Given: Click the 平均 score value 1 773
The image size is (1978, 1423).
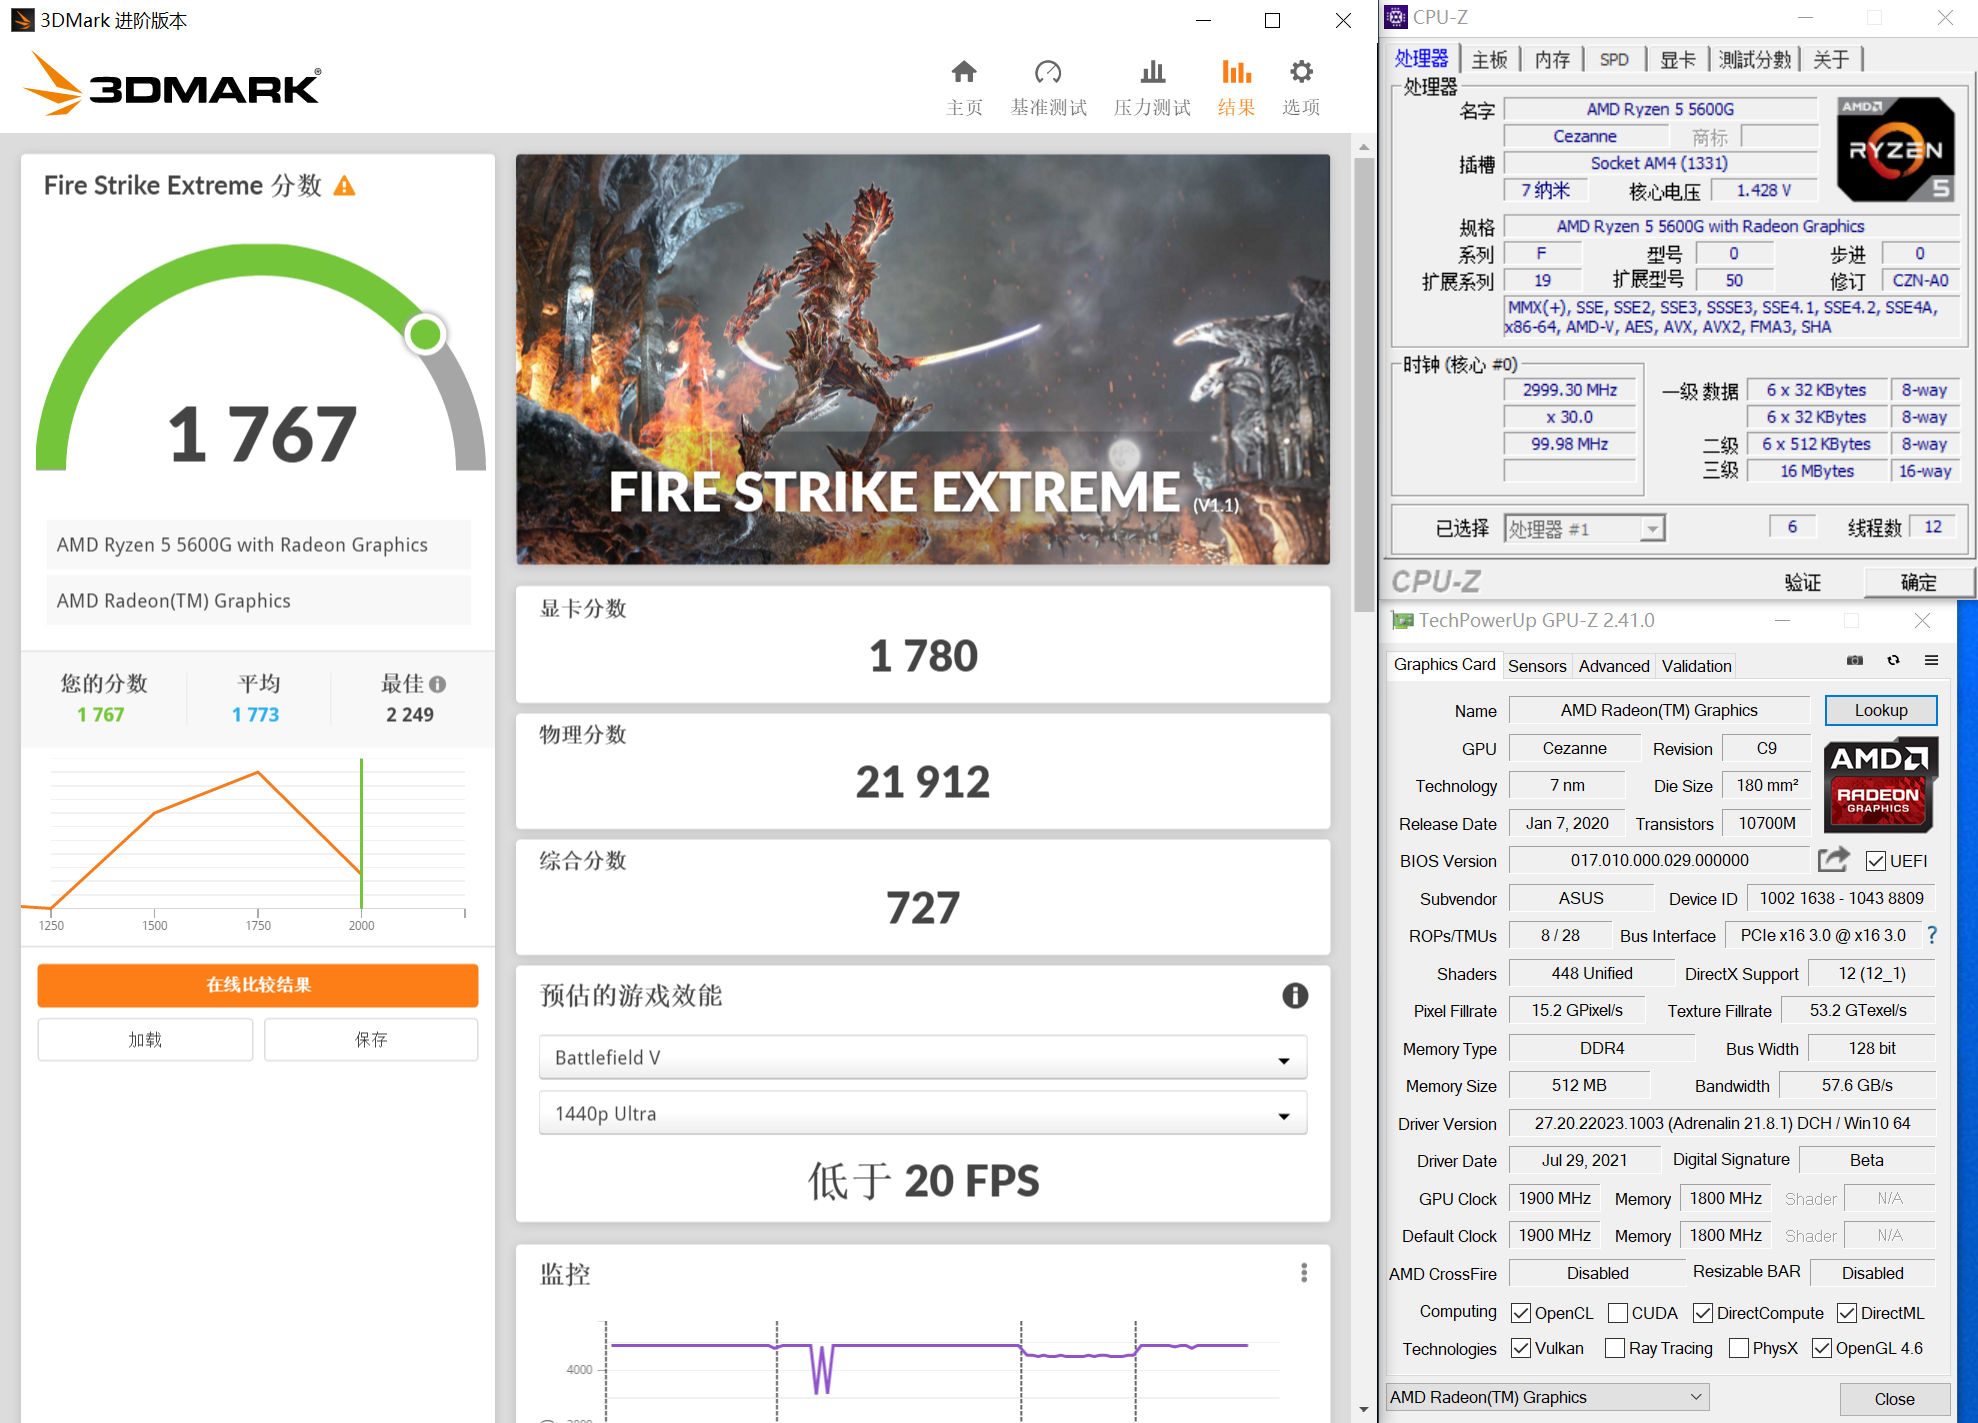Looking at the screenshot, I should pyautogui.click(x=256, y=714).
